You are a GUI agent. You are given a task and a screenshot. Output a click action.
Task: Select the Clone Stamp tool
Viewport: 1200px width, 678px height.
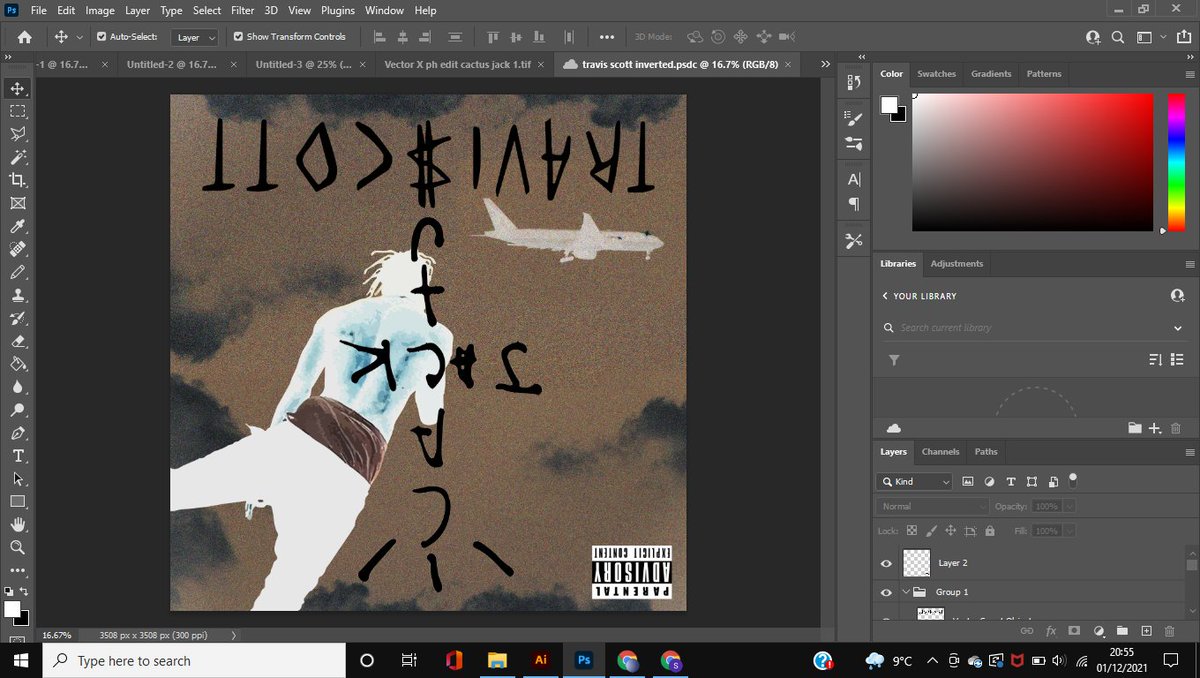point(17,296)
